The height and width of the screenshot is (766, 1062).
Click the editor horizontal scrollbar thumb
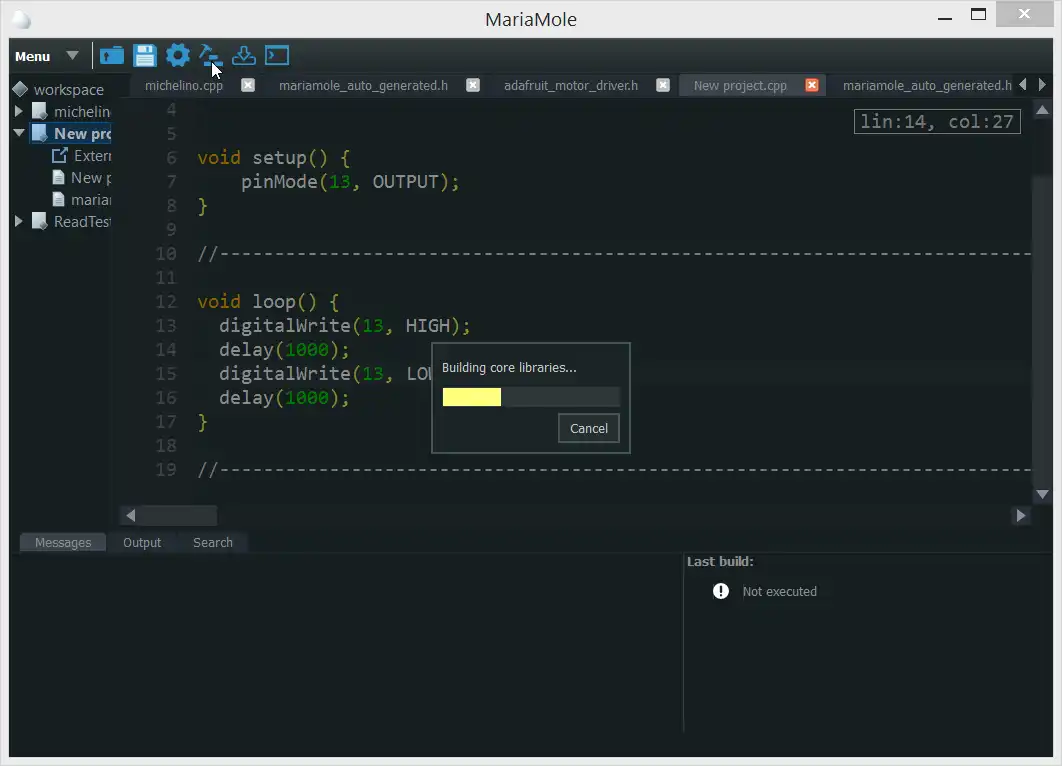[178, 516]
